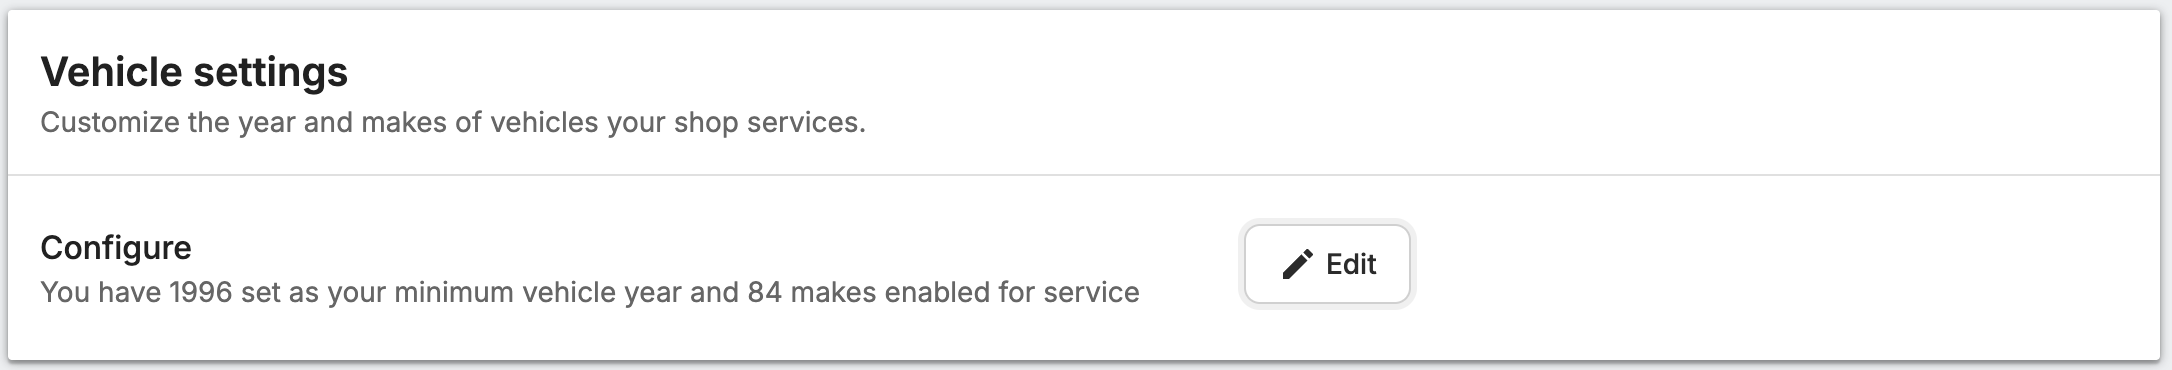Image resolution: width=2172 pixels, height=370 pixels.
Task: Click the pencil icon in Edit button
Action: point(1297,264)
